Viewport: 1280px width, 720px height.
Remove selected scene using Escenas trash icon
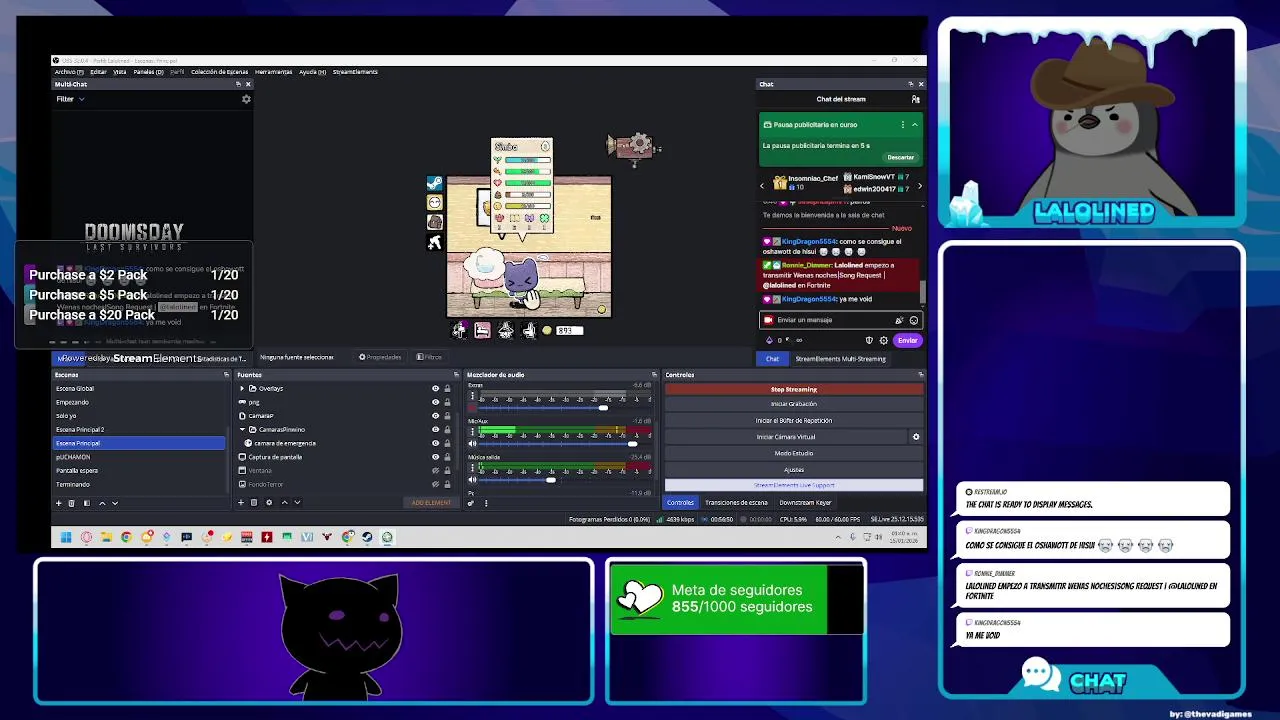[71, 503]
